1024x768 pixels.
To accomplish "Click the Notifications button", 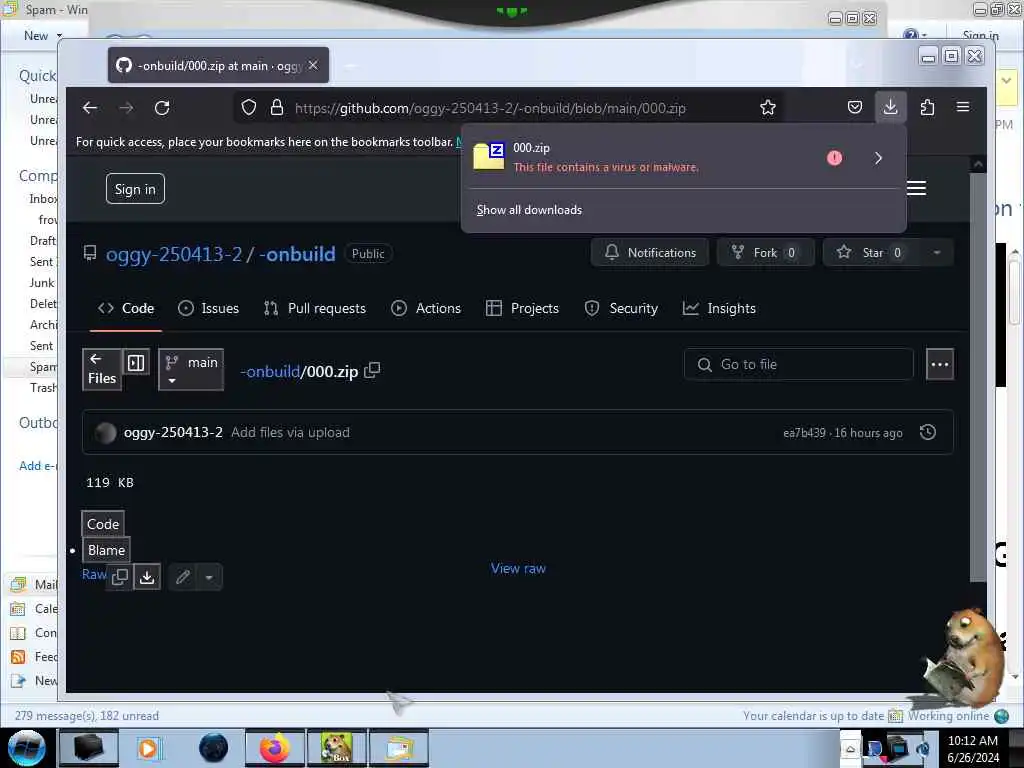I will [x=650, y=253].
